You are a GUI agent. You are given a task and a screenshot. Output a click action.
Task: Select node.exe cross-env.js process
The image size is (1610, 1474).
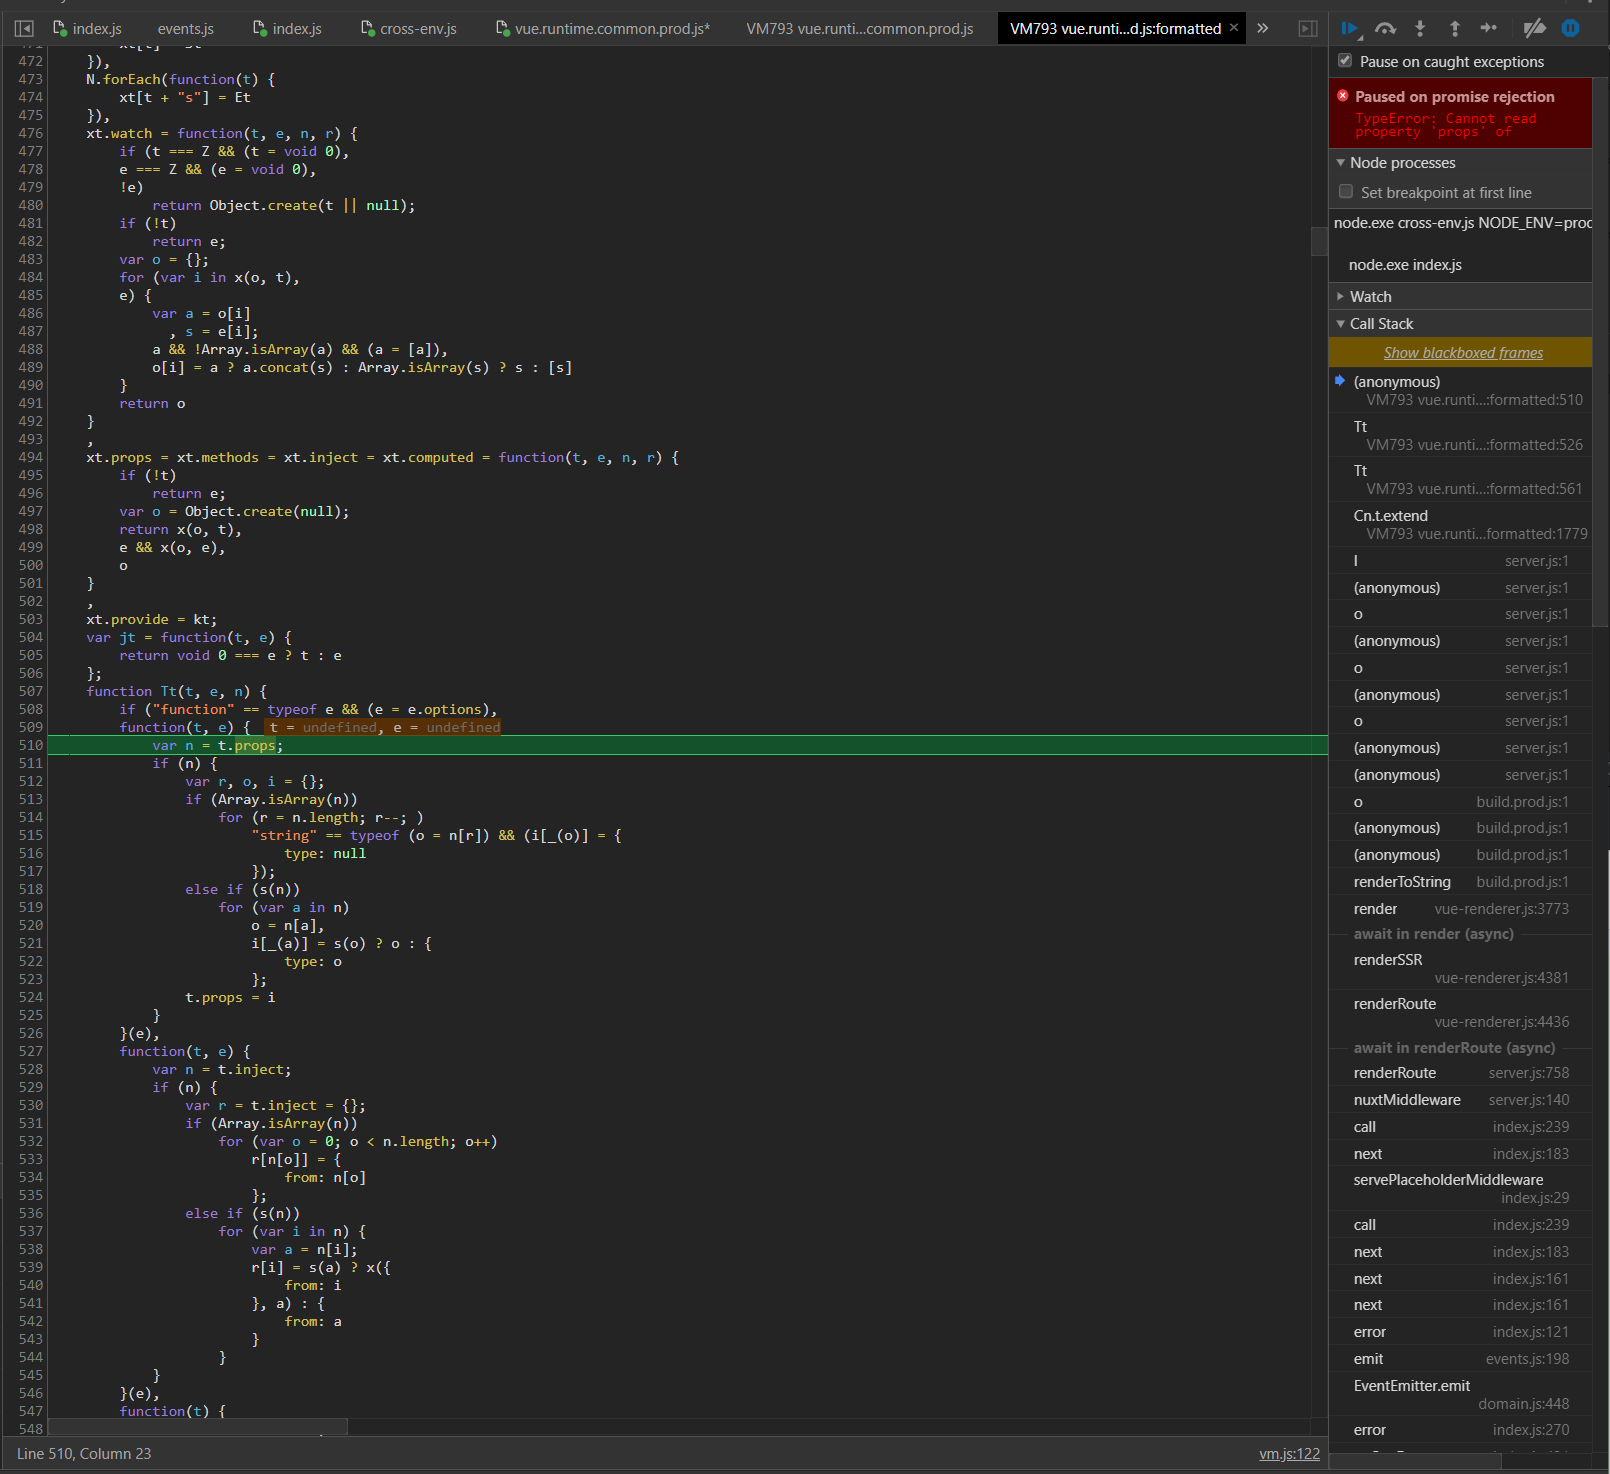coord(1460,223)
